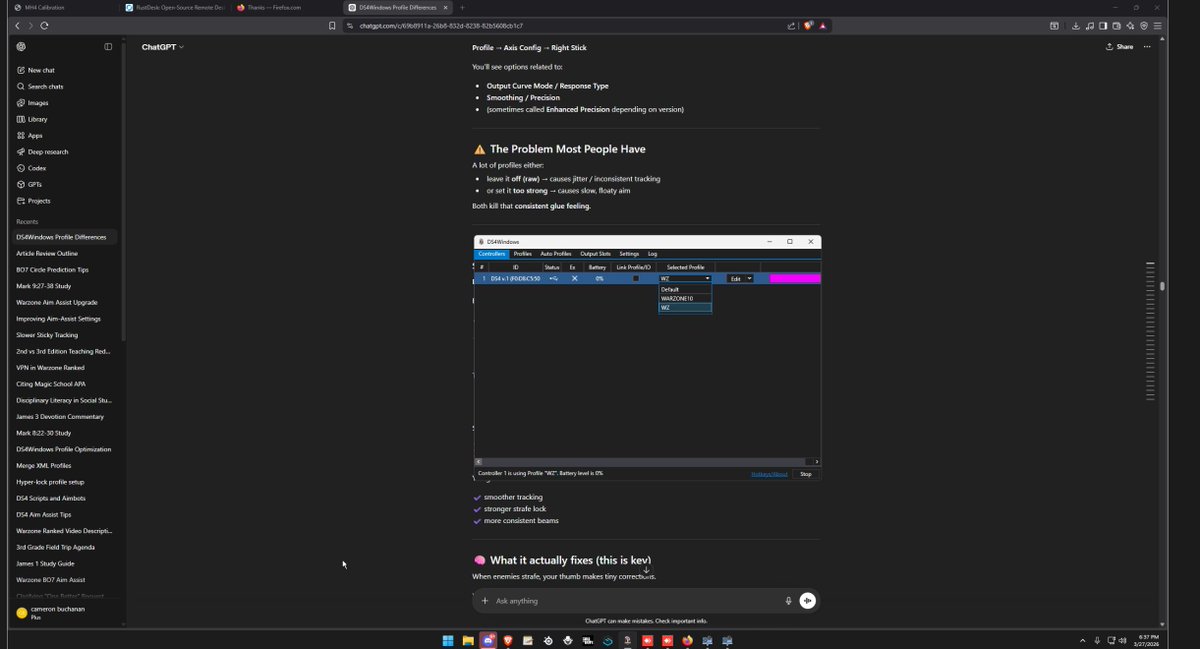Click the Hotkeys/About link
Screen dimensions: 1200x649
(x=769, y=474)
